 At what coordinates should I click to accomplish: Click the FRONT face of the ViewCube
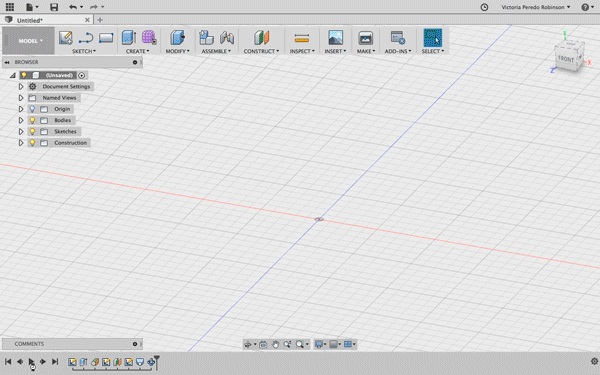(566, 59)
